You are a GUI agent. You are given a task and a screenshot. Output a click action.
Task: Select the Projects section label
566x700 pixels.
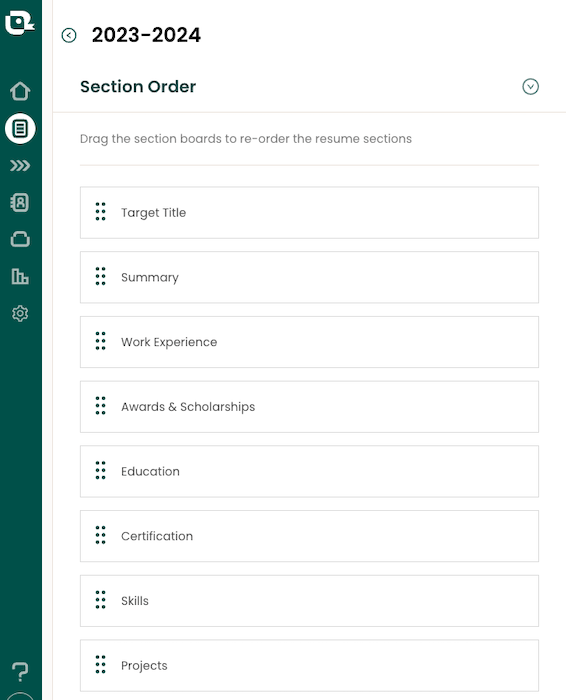144,666
